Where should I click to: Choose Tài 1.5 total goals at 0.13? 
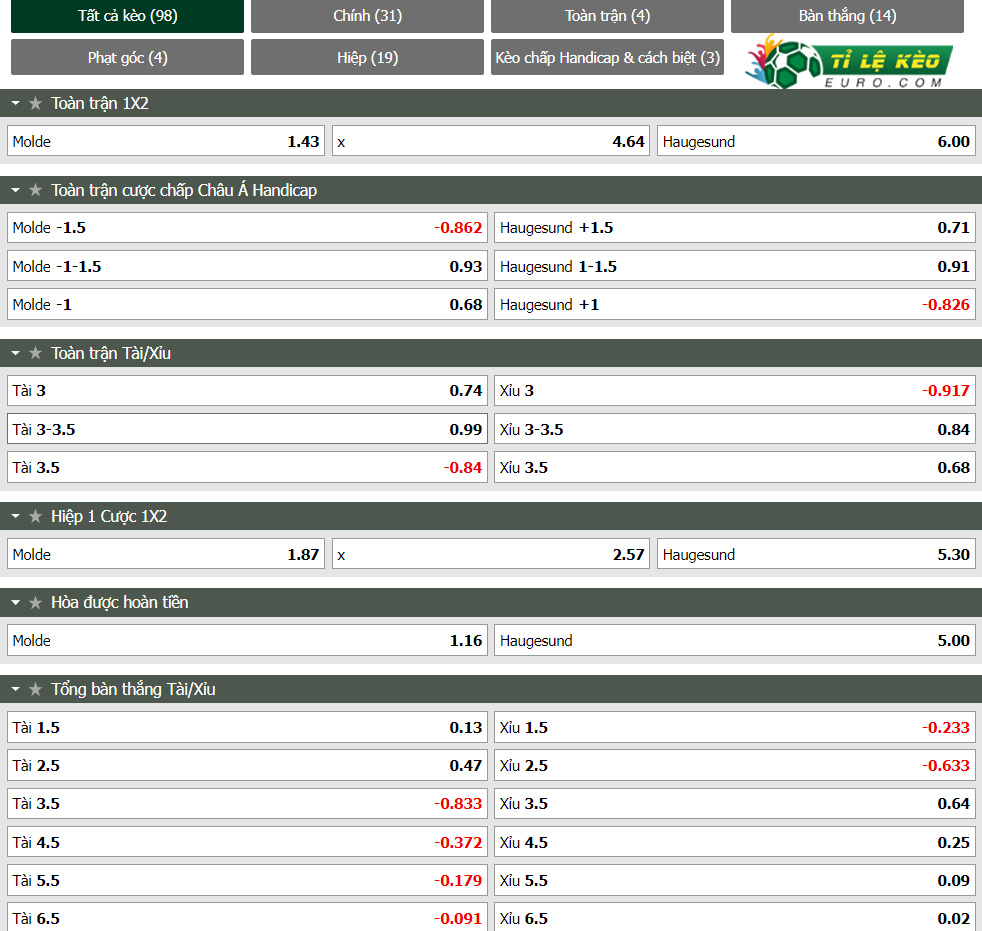(x=247, y=728)
